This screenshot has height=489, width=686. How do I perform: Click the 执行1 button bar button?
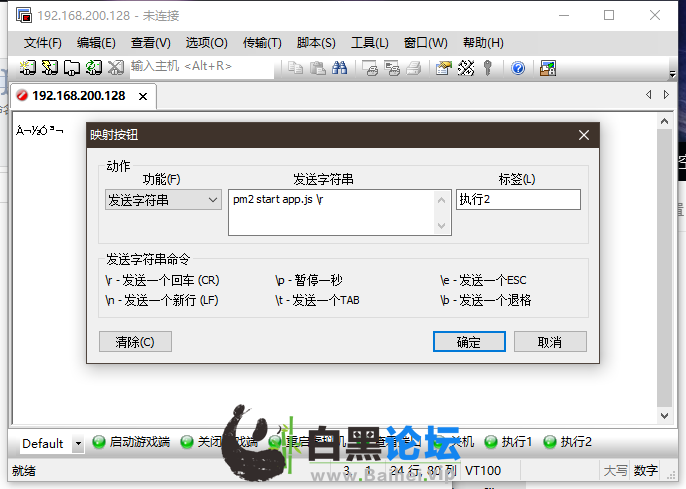[508, 442]
